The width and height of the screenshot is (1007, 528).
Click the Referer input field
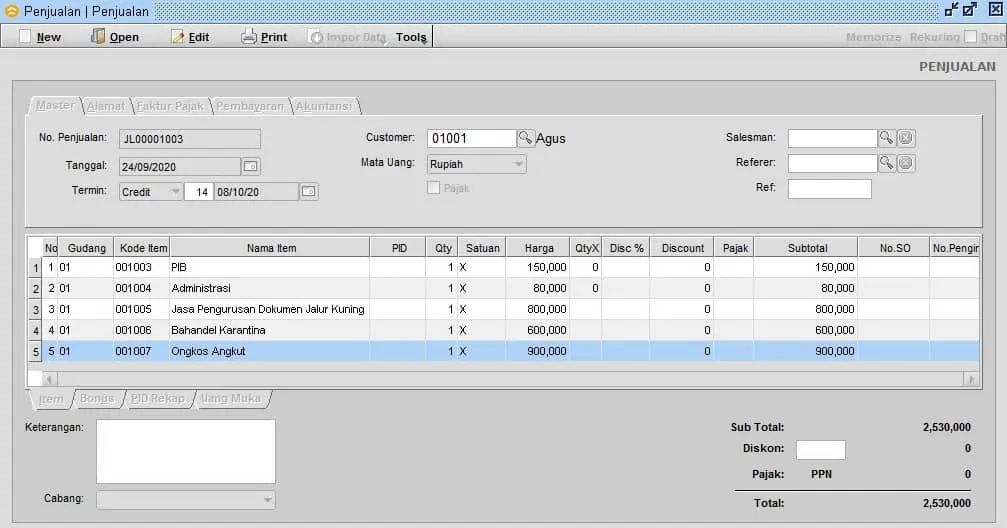coord(832,163)
